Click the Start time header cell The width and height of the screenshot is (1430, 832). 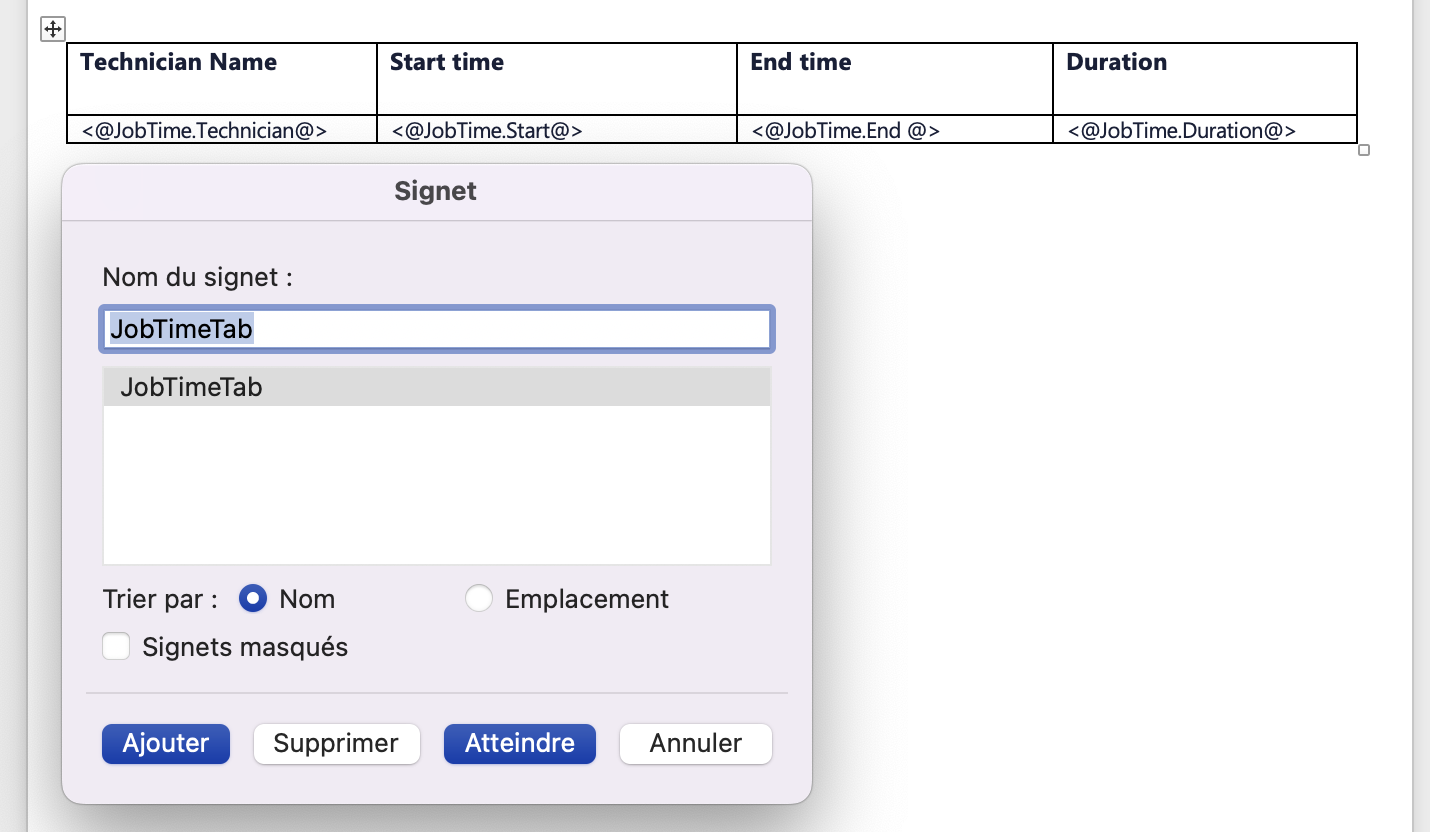click(557, 79)
